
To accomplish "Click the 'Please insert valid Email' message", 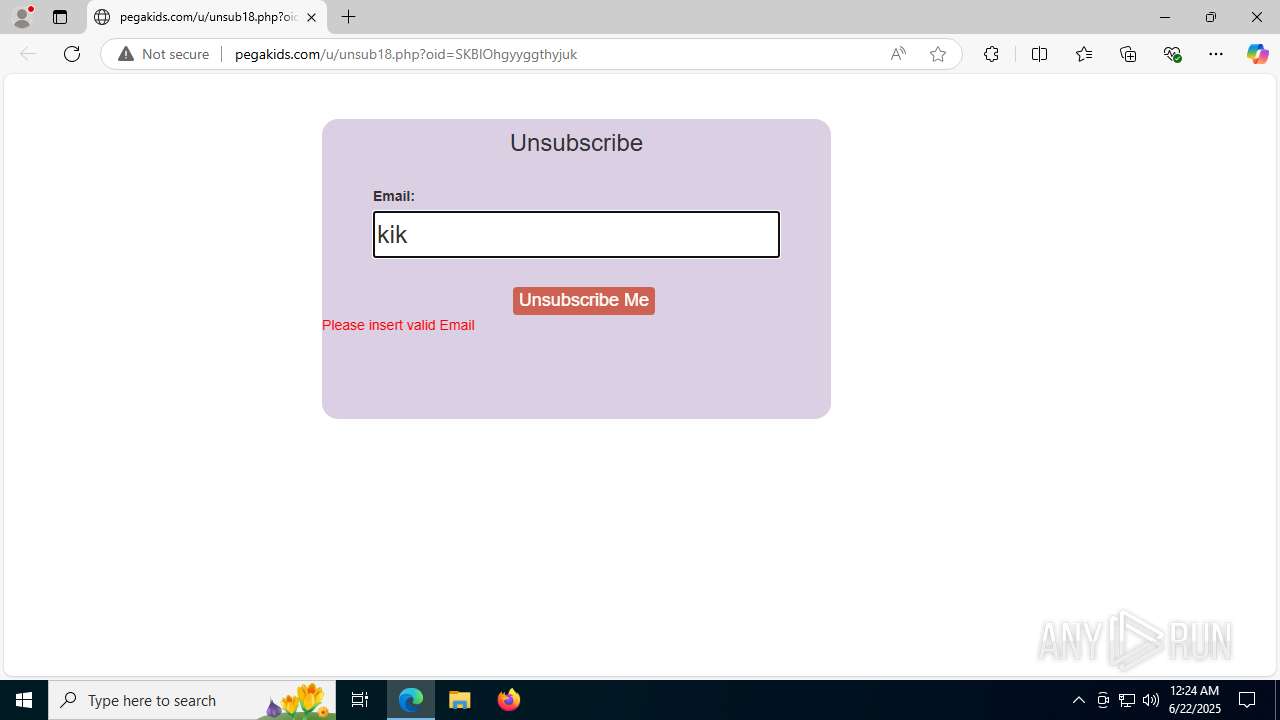I will [398, 325].
